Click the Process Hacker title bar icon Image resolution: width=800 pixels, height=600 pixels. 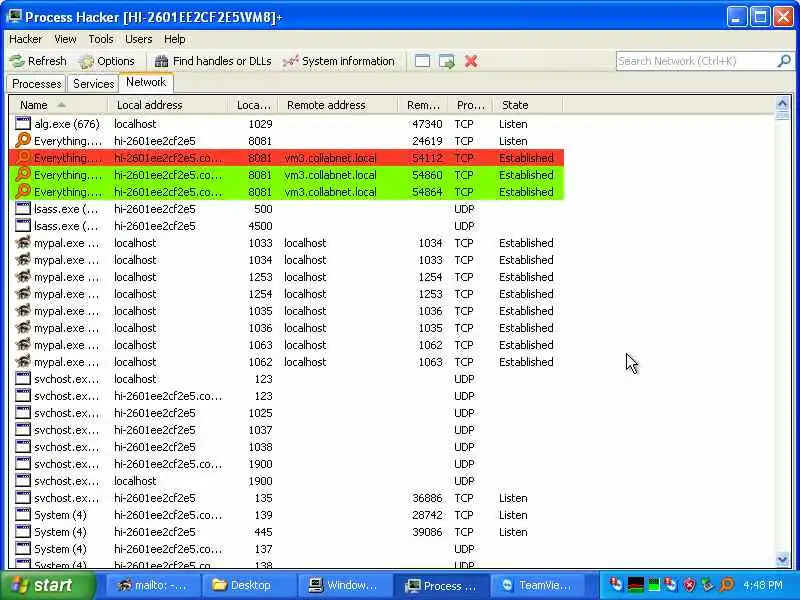pos(14,17)
